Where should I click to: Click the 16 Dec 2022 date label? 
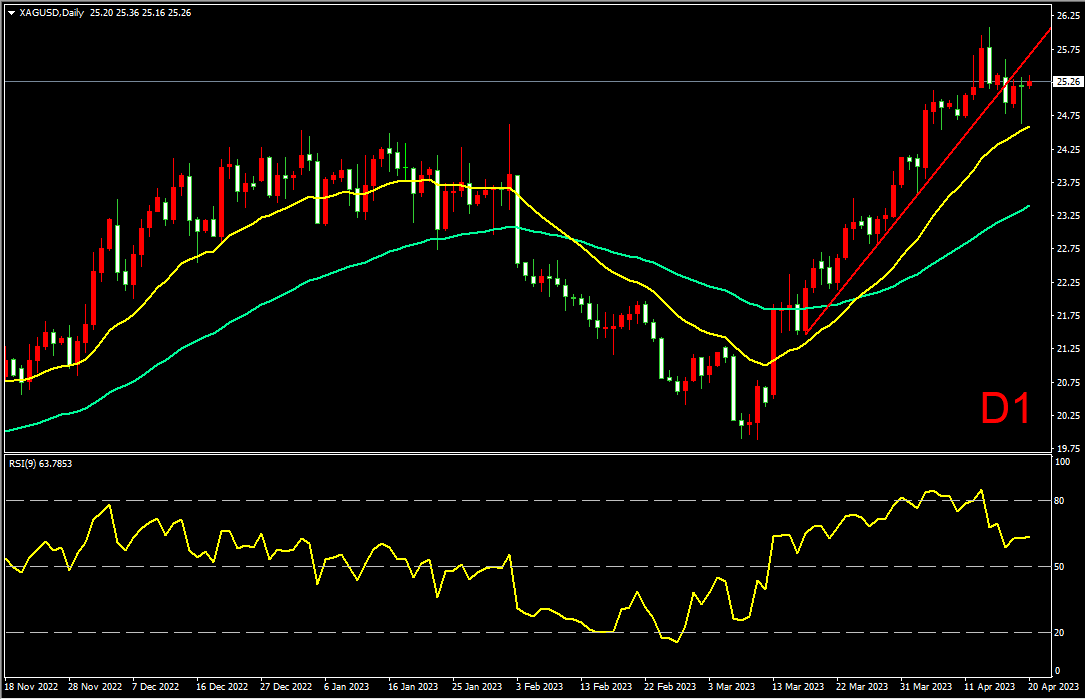click(x=222, y=687)
